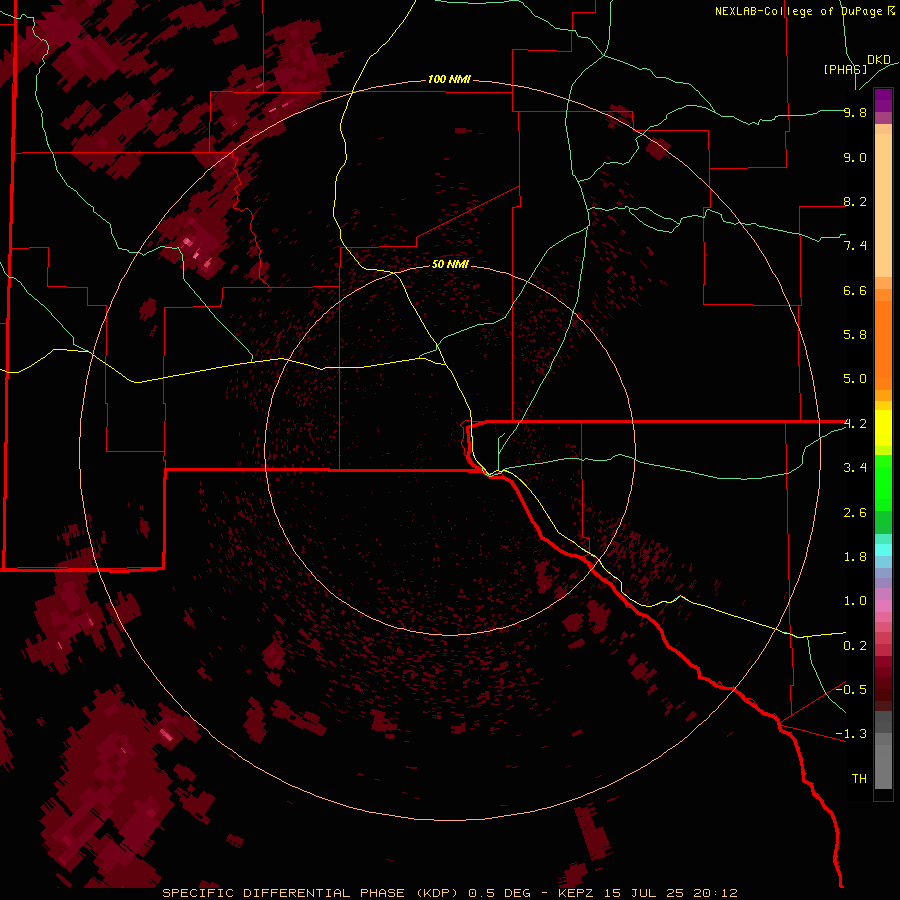The width and height of the screenshot is (900, 900).
Task: Click the dark orange band of the color bar
Action: (883, 344)
